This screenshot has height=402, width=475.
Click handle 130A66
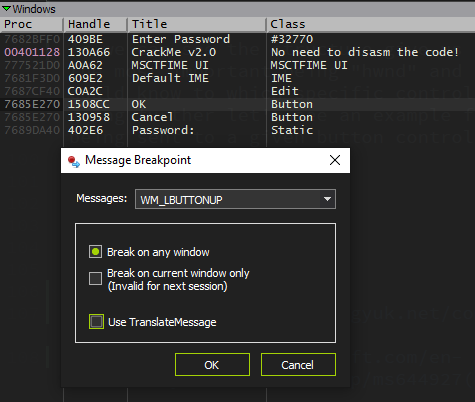(89, 52)
